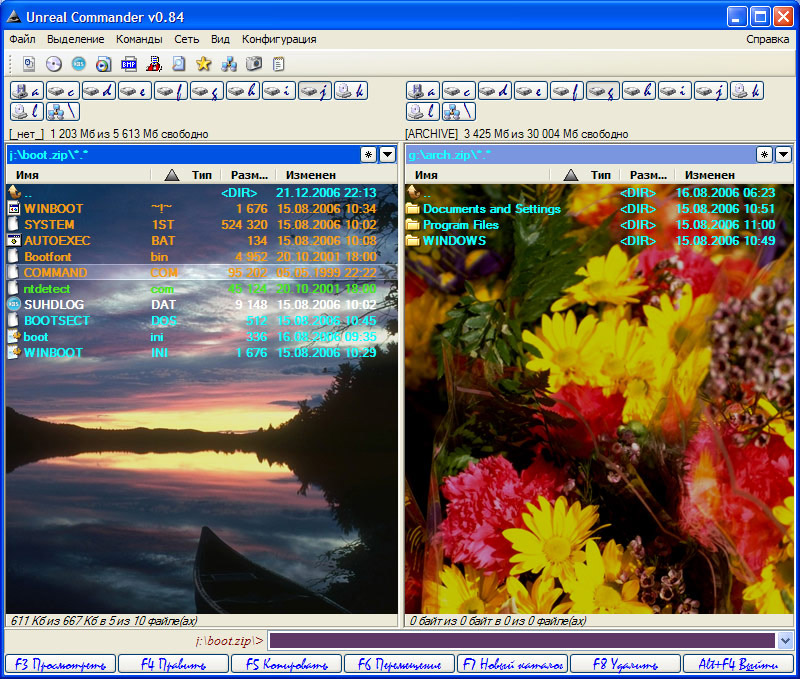Open the media player toolbar icon
This screenshot has width=800, height=679.
104,64
